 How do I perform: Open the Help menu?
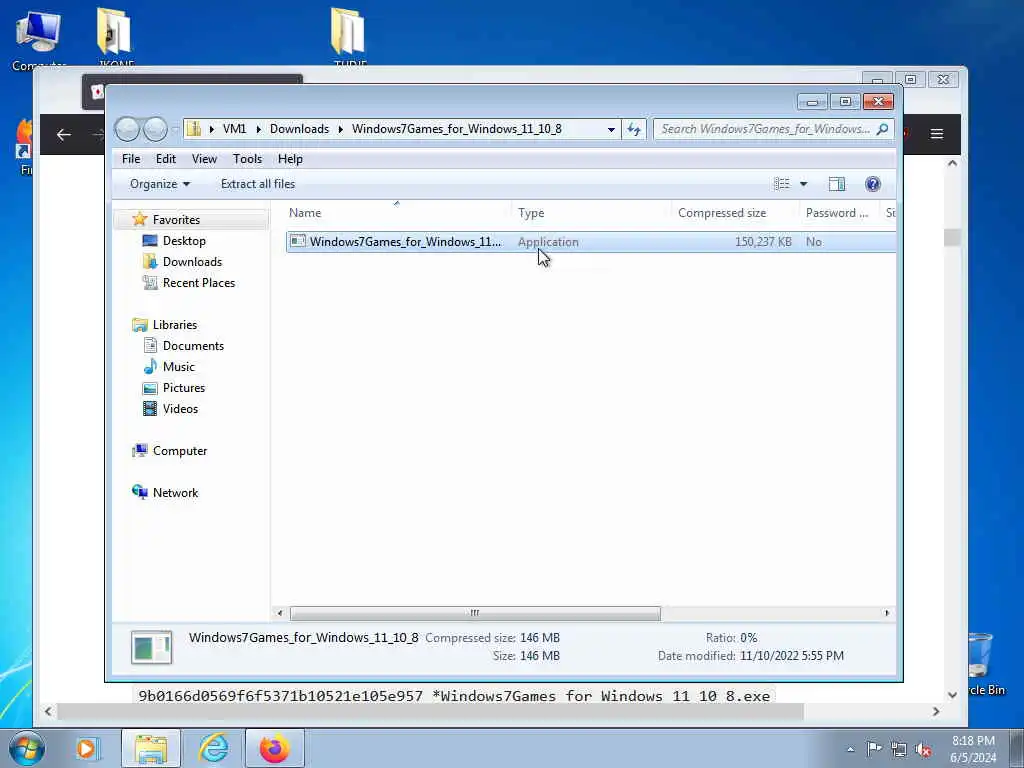click(290, 159)
